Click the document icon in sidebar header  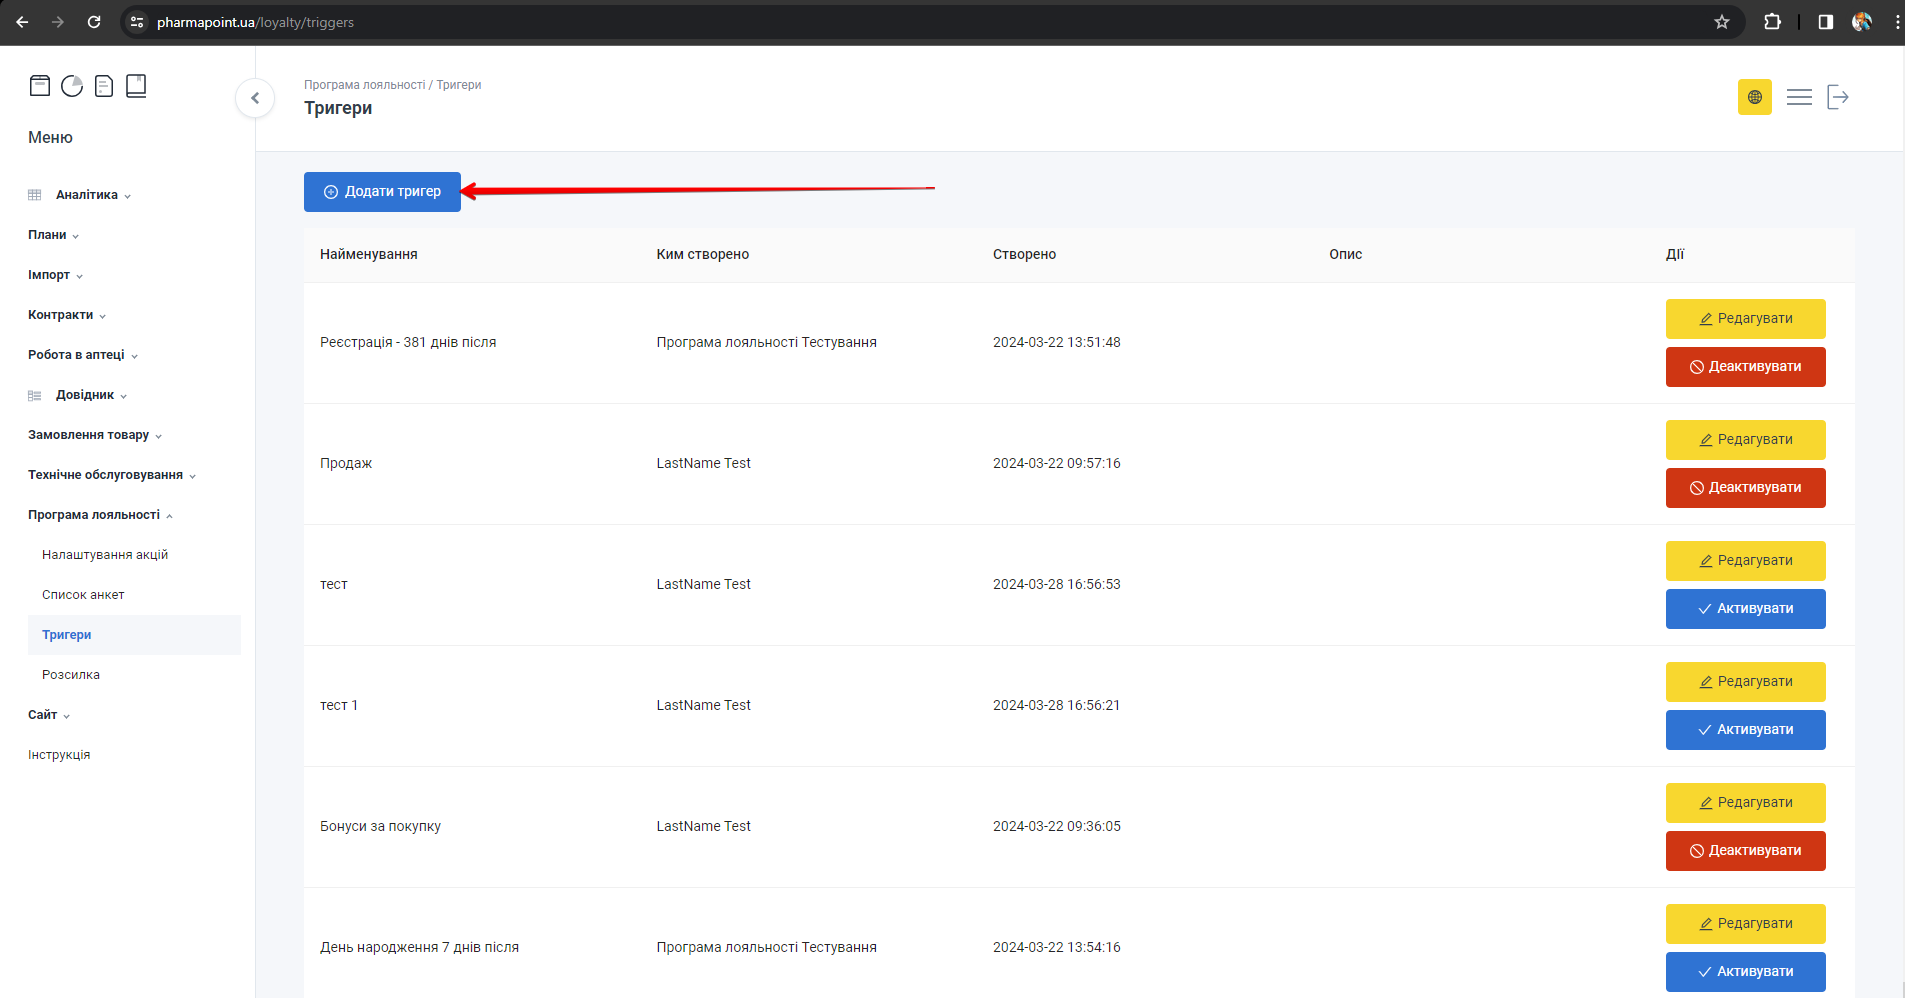(104, 86)
